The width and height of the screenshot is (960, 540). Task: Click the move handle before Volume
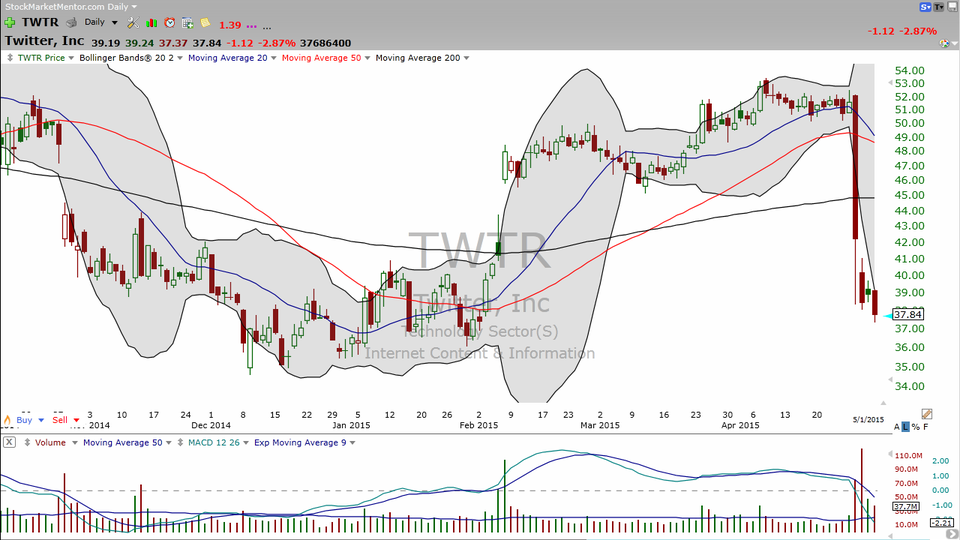27,442
